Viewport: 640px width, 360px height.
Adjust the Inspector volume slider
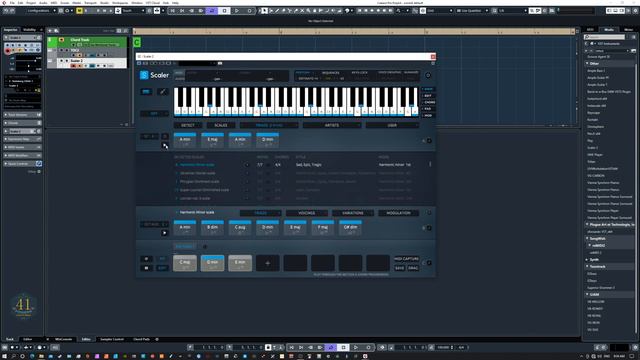[28, 59]
